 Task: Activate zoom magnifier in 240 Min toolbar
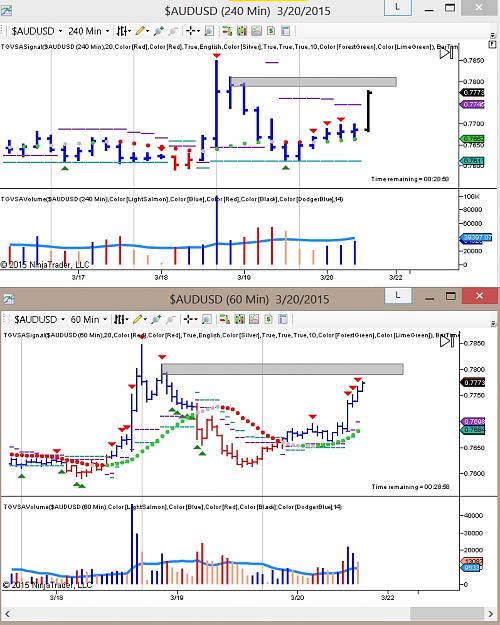click(209, 31)
